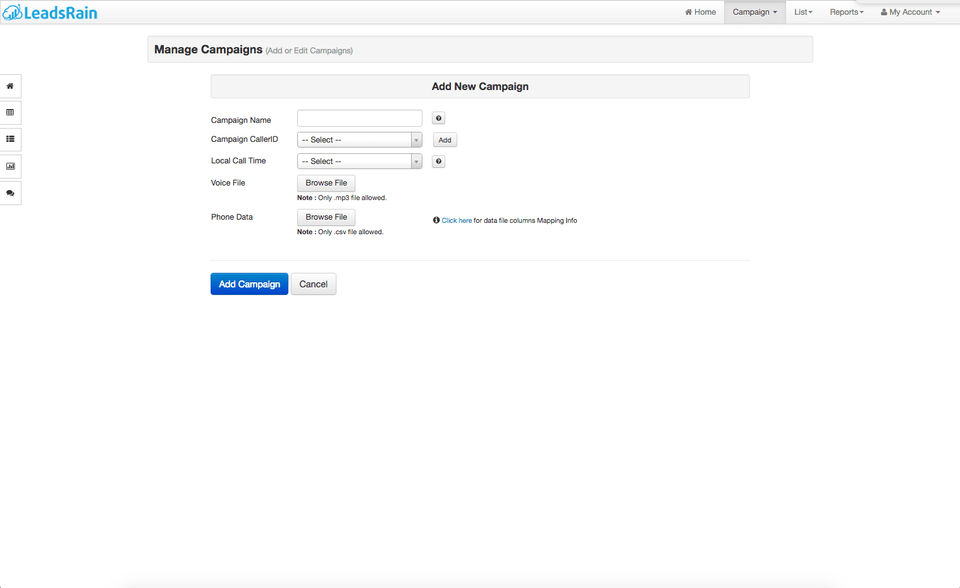Open the home icon in left sidebar
Image resolution: width=960 pixels, height=588 pixels.
pos(10,86)
